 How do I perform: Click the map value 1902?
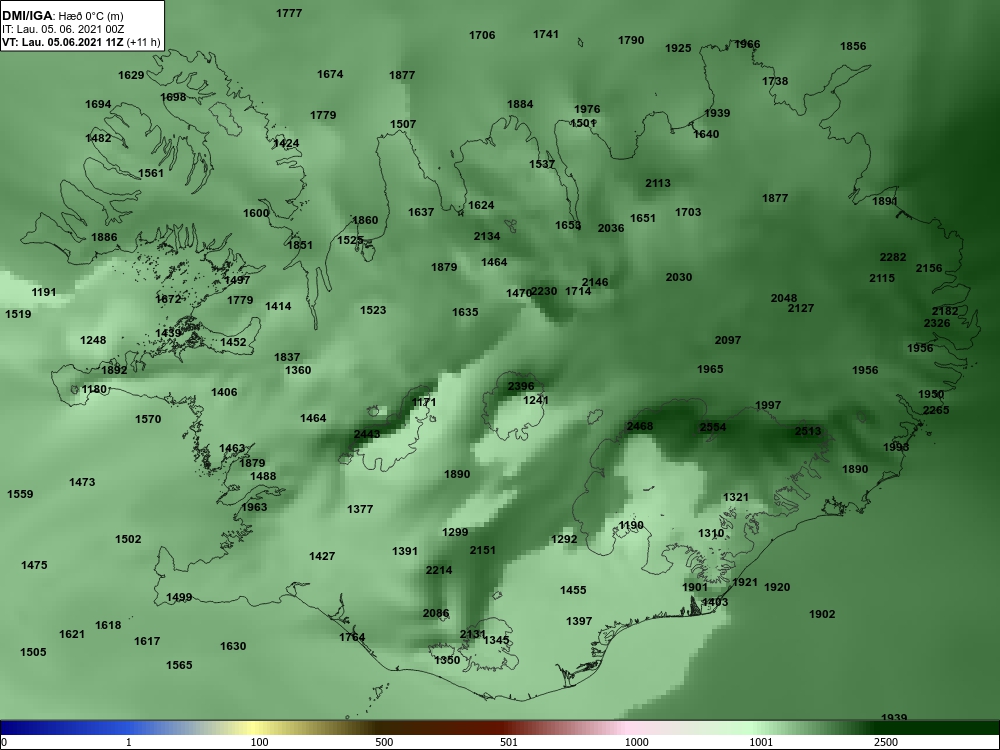[x=822, y=614]
